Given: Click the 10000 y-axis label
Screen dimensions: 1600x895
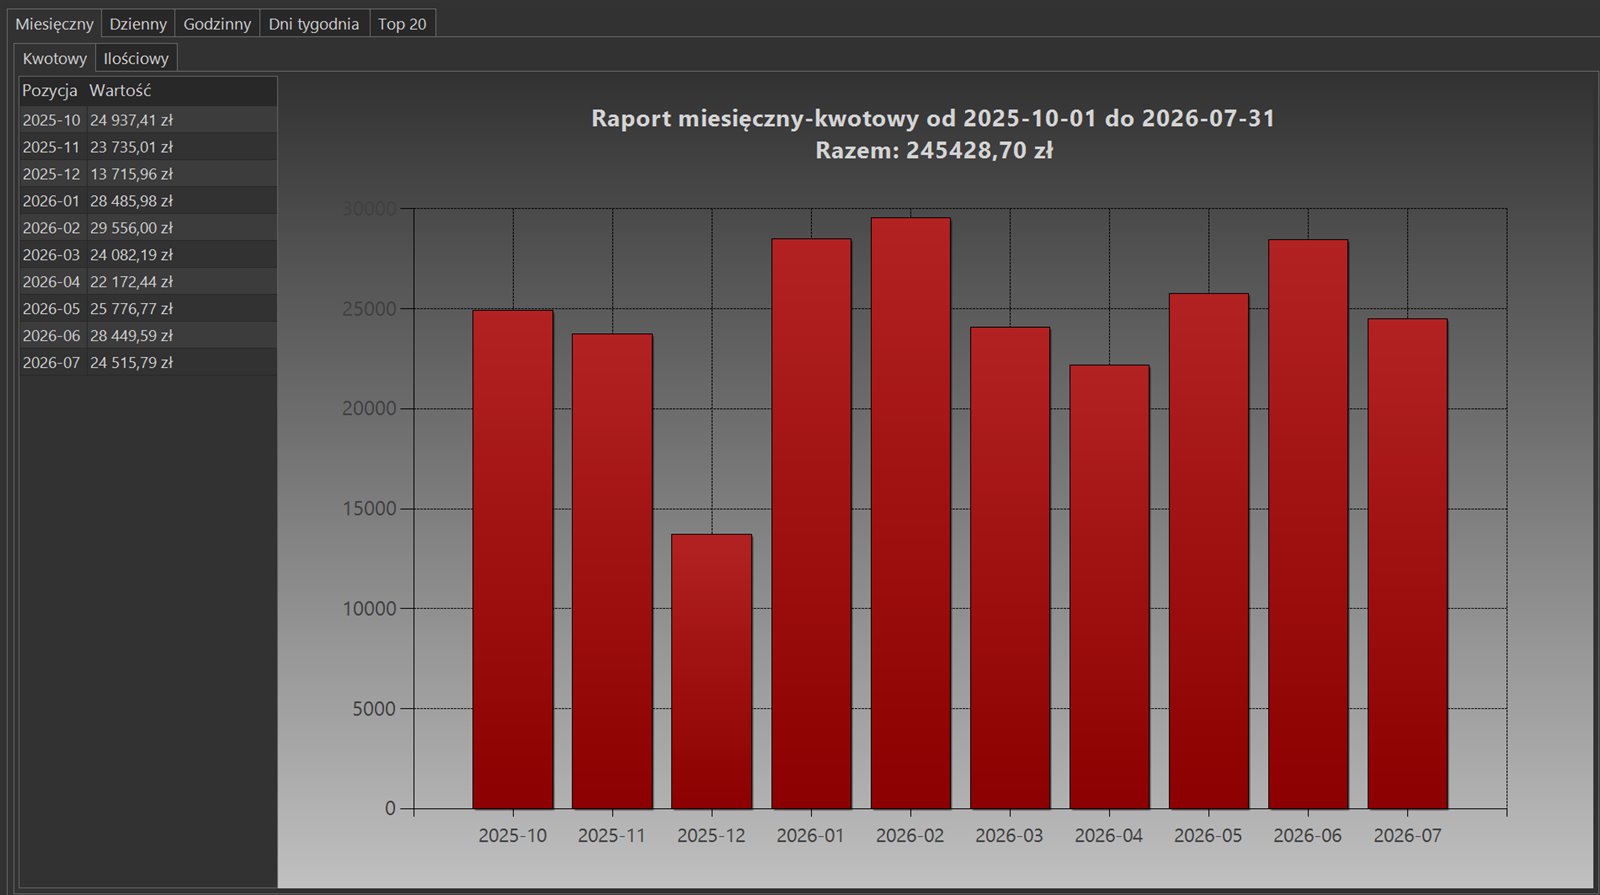Looking at the screenshot, I should coord(369,609).
